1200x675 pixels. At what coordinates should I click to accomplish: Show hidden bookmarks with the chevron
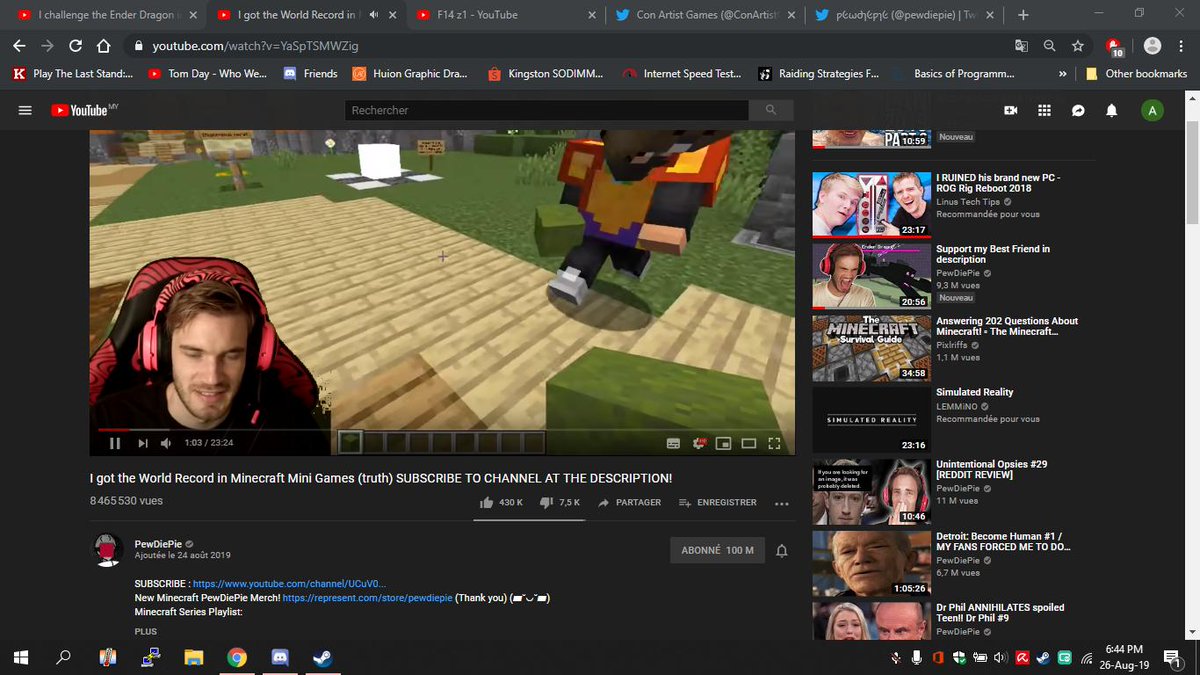[1062, 74]
